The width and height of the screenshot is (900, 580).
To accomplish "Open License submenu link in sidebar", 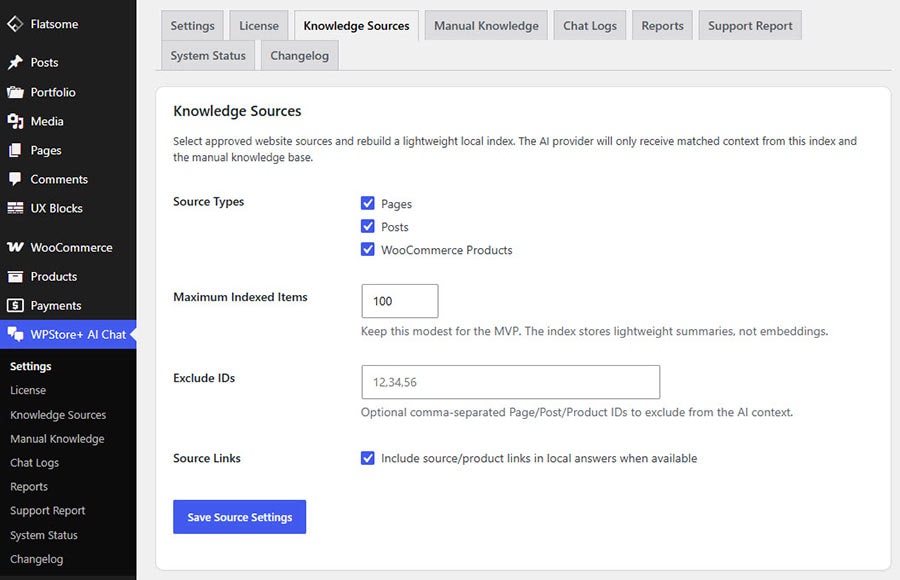I will point(28,390).
